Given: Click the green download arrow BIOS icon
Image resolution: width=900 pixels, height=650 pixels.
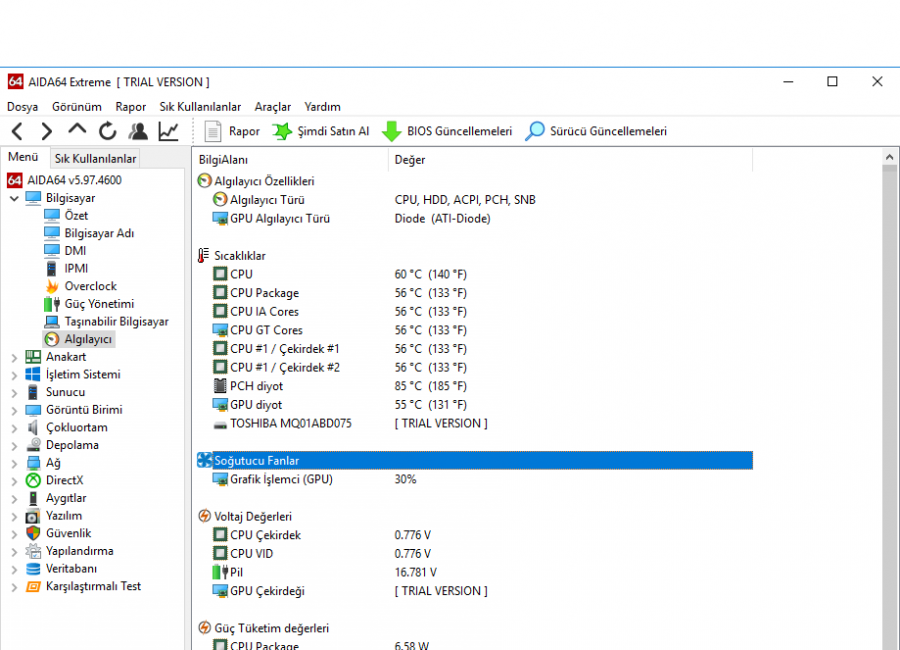Looking at the screenshot, I should [x=391, y=131].
